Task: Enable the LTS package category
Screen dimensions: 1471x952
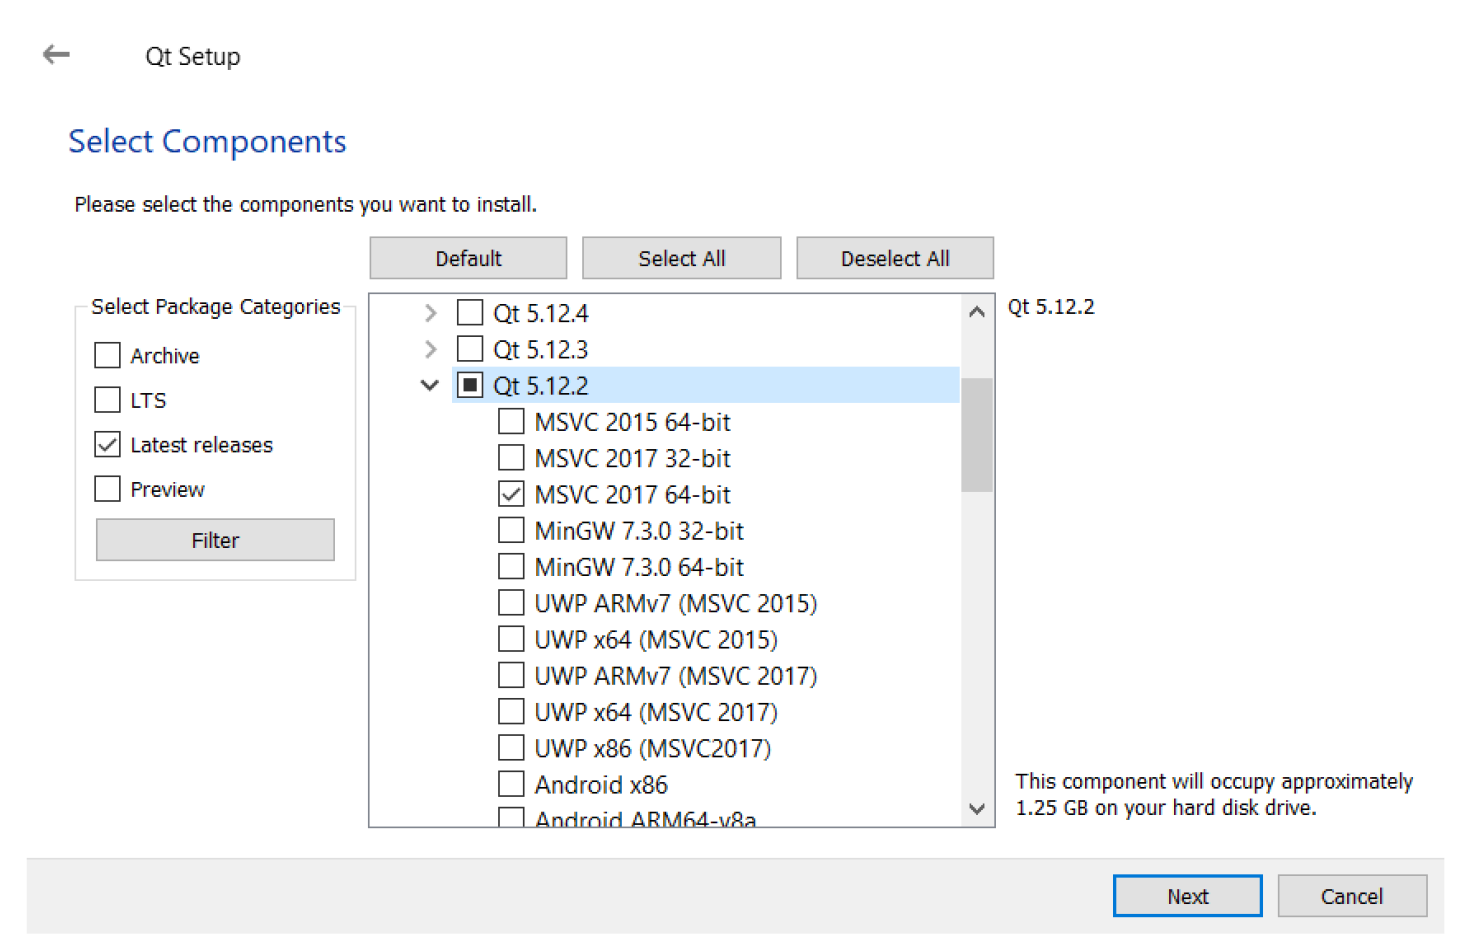Action: point(107,400)
